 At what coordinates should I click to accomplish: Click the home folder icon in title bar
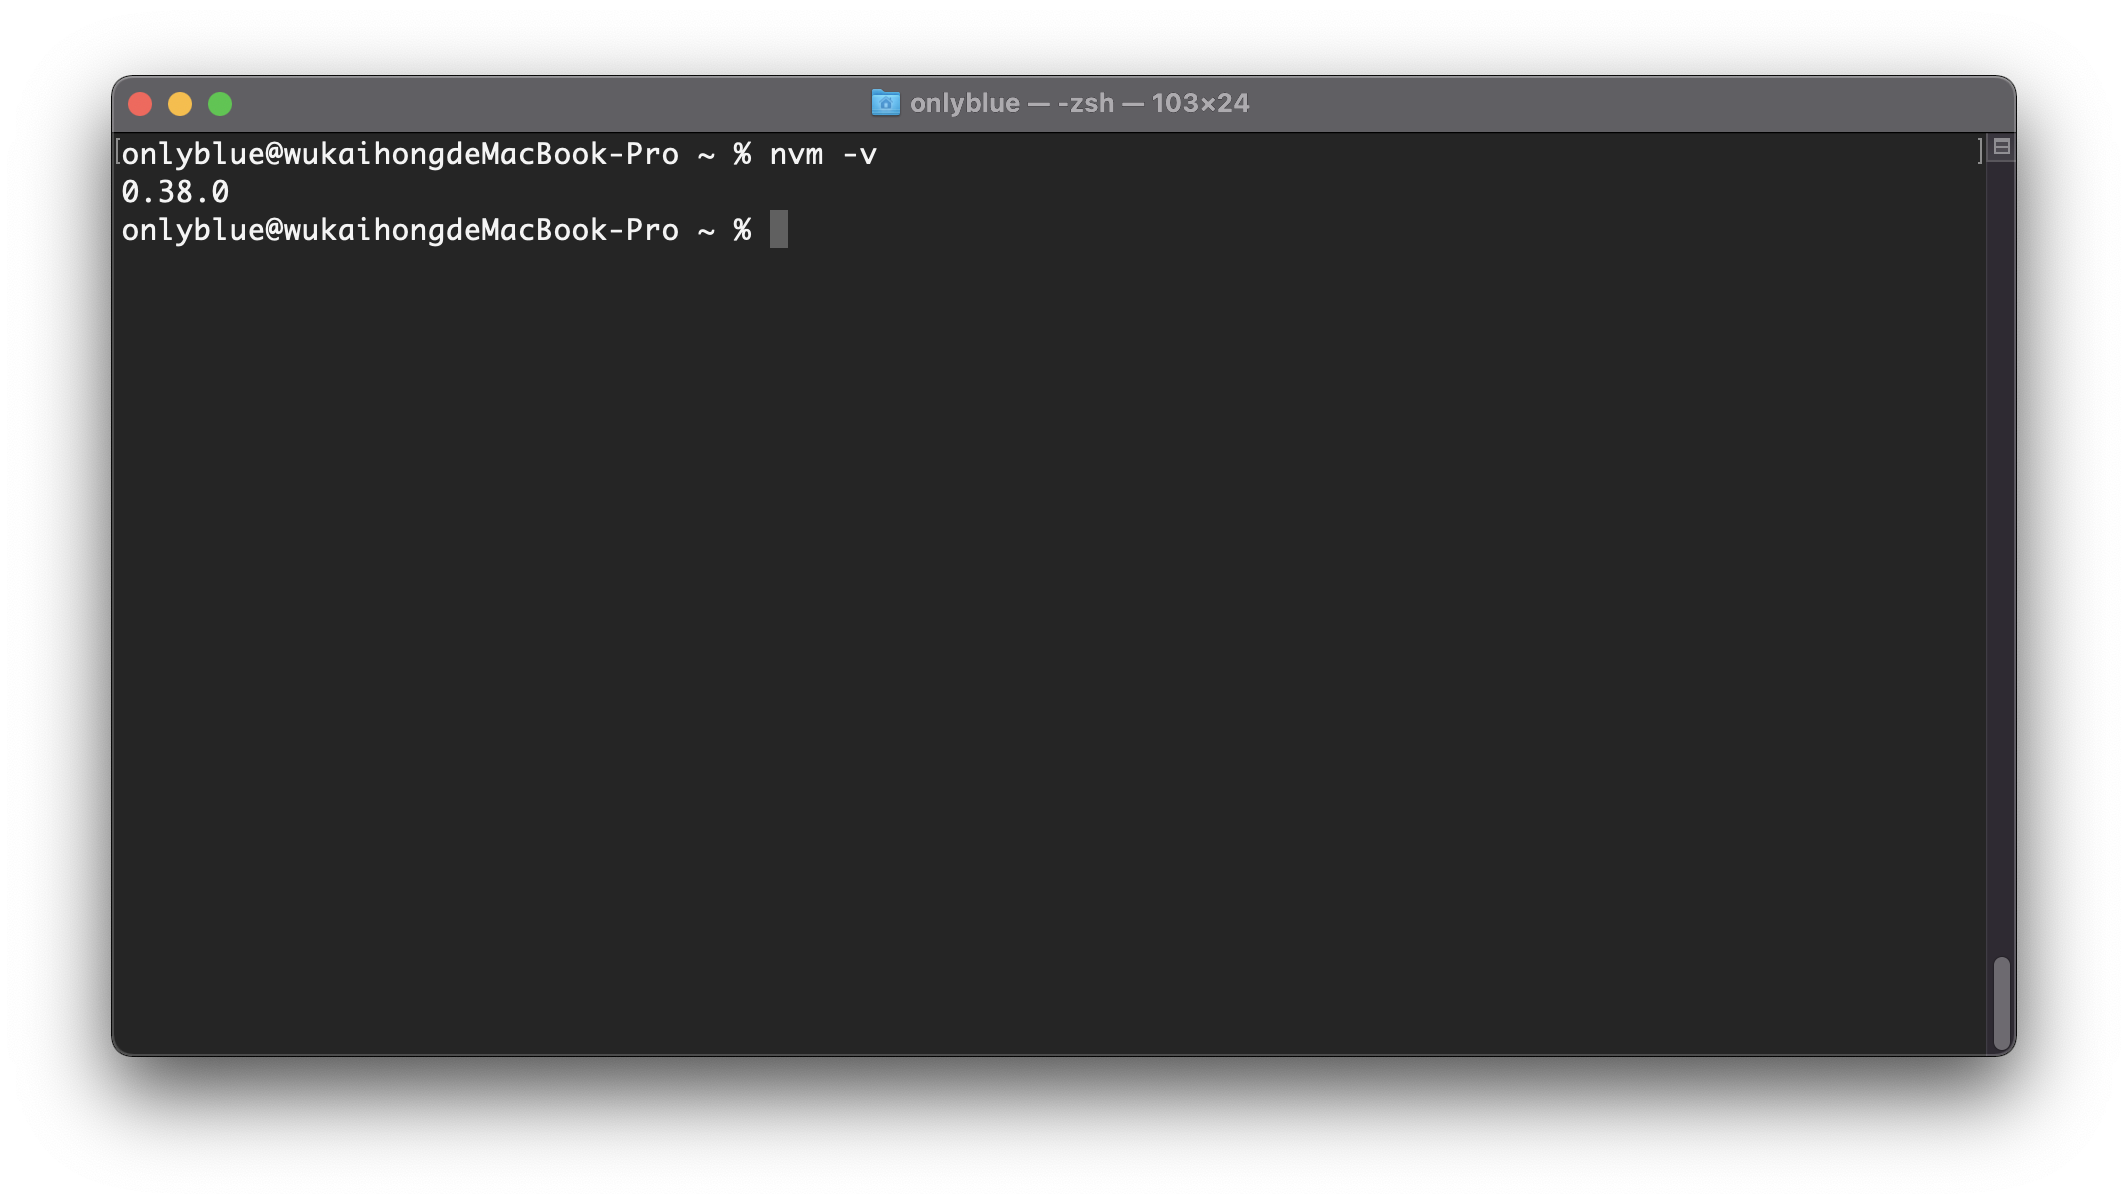[x=885, y=103]
